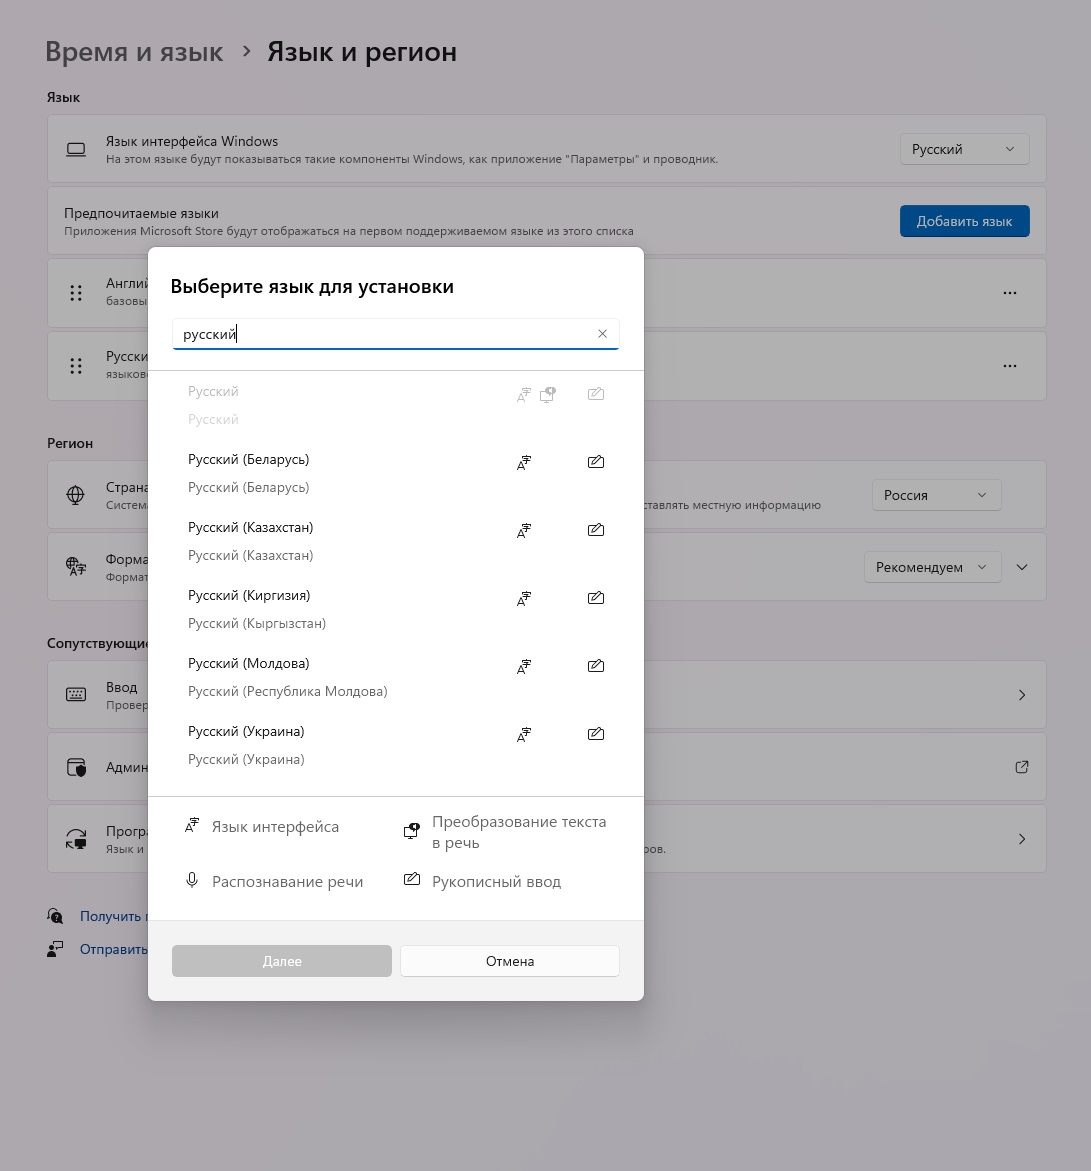Click handwriting icon for Русский (Молдова)
Screen dimensions: 1091x1171
pyautogui.click(x=596, y=666)
